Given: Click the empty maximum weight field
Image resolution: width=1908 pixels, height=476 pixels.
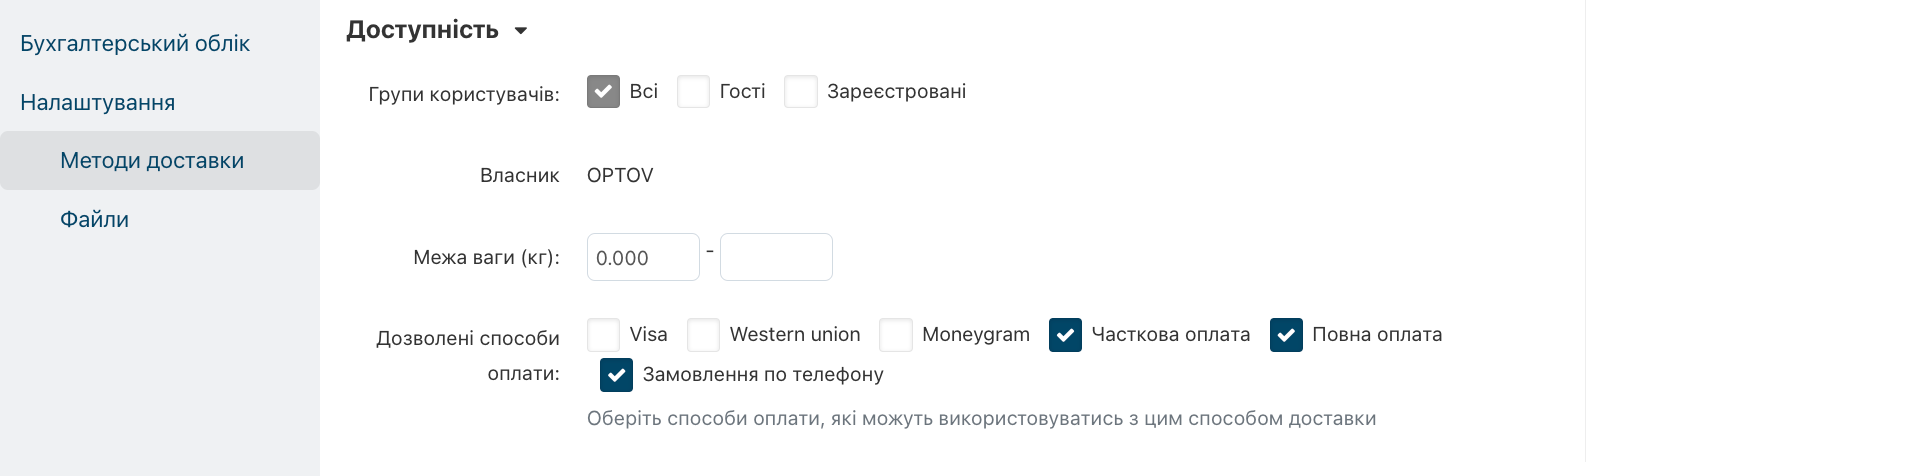Looking at the screenshot, I should [x=776, y=258].
